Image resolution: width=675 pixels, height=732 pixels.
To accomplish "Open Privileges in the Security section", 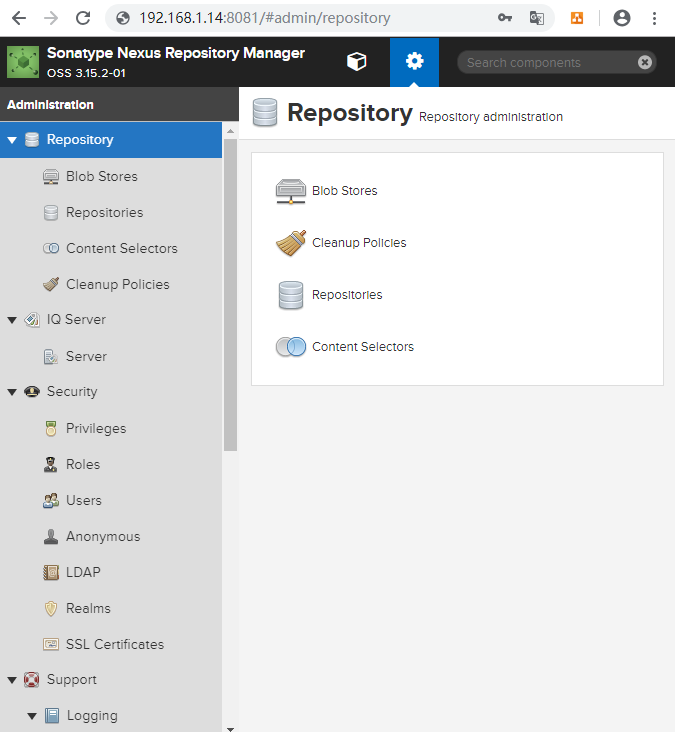I will point(96,429).
